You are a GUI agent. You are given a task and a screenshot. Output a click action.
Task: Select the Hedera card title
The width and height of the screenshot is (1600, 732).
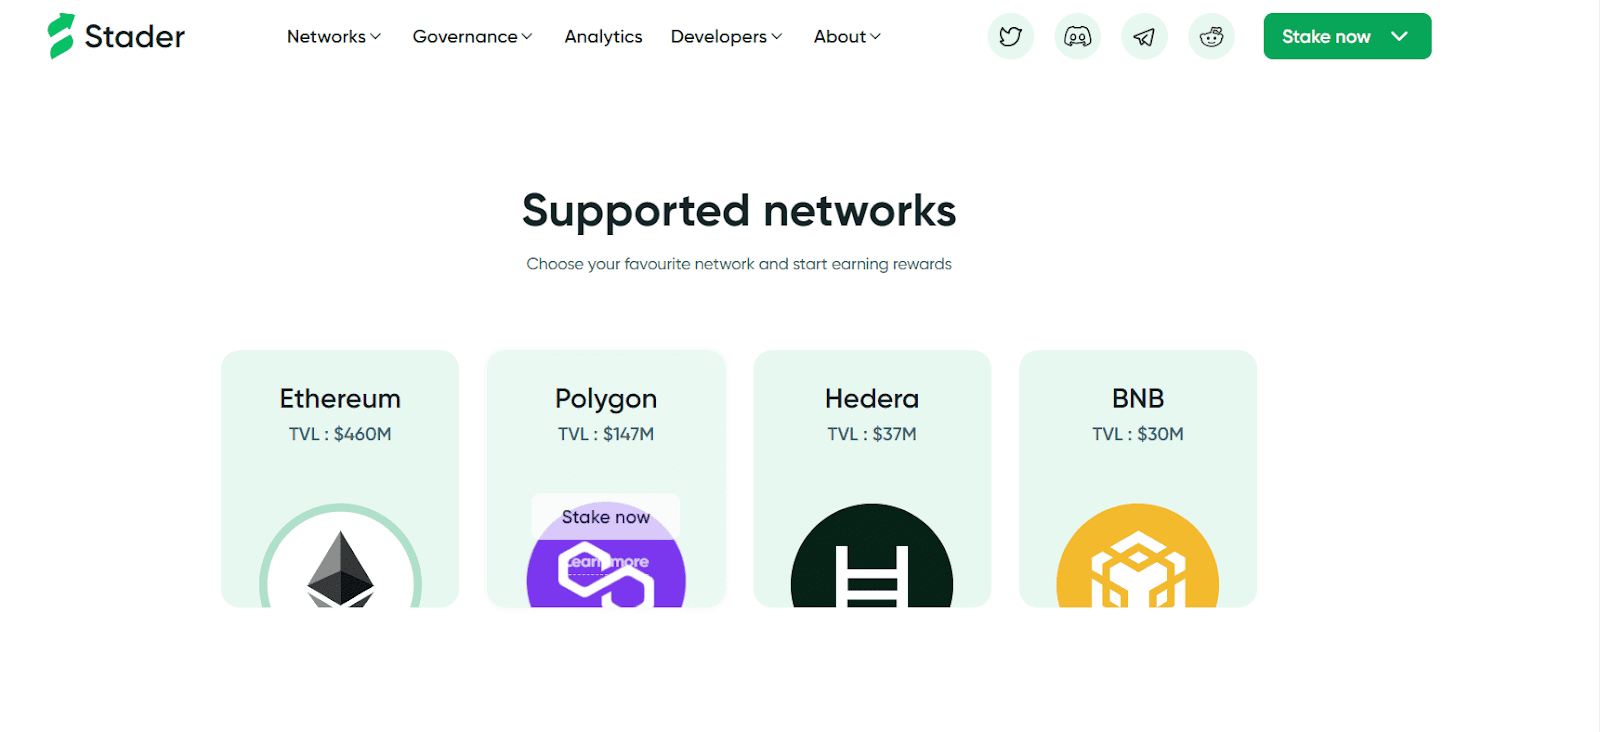[872, 398]
